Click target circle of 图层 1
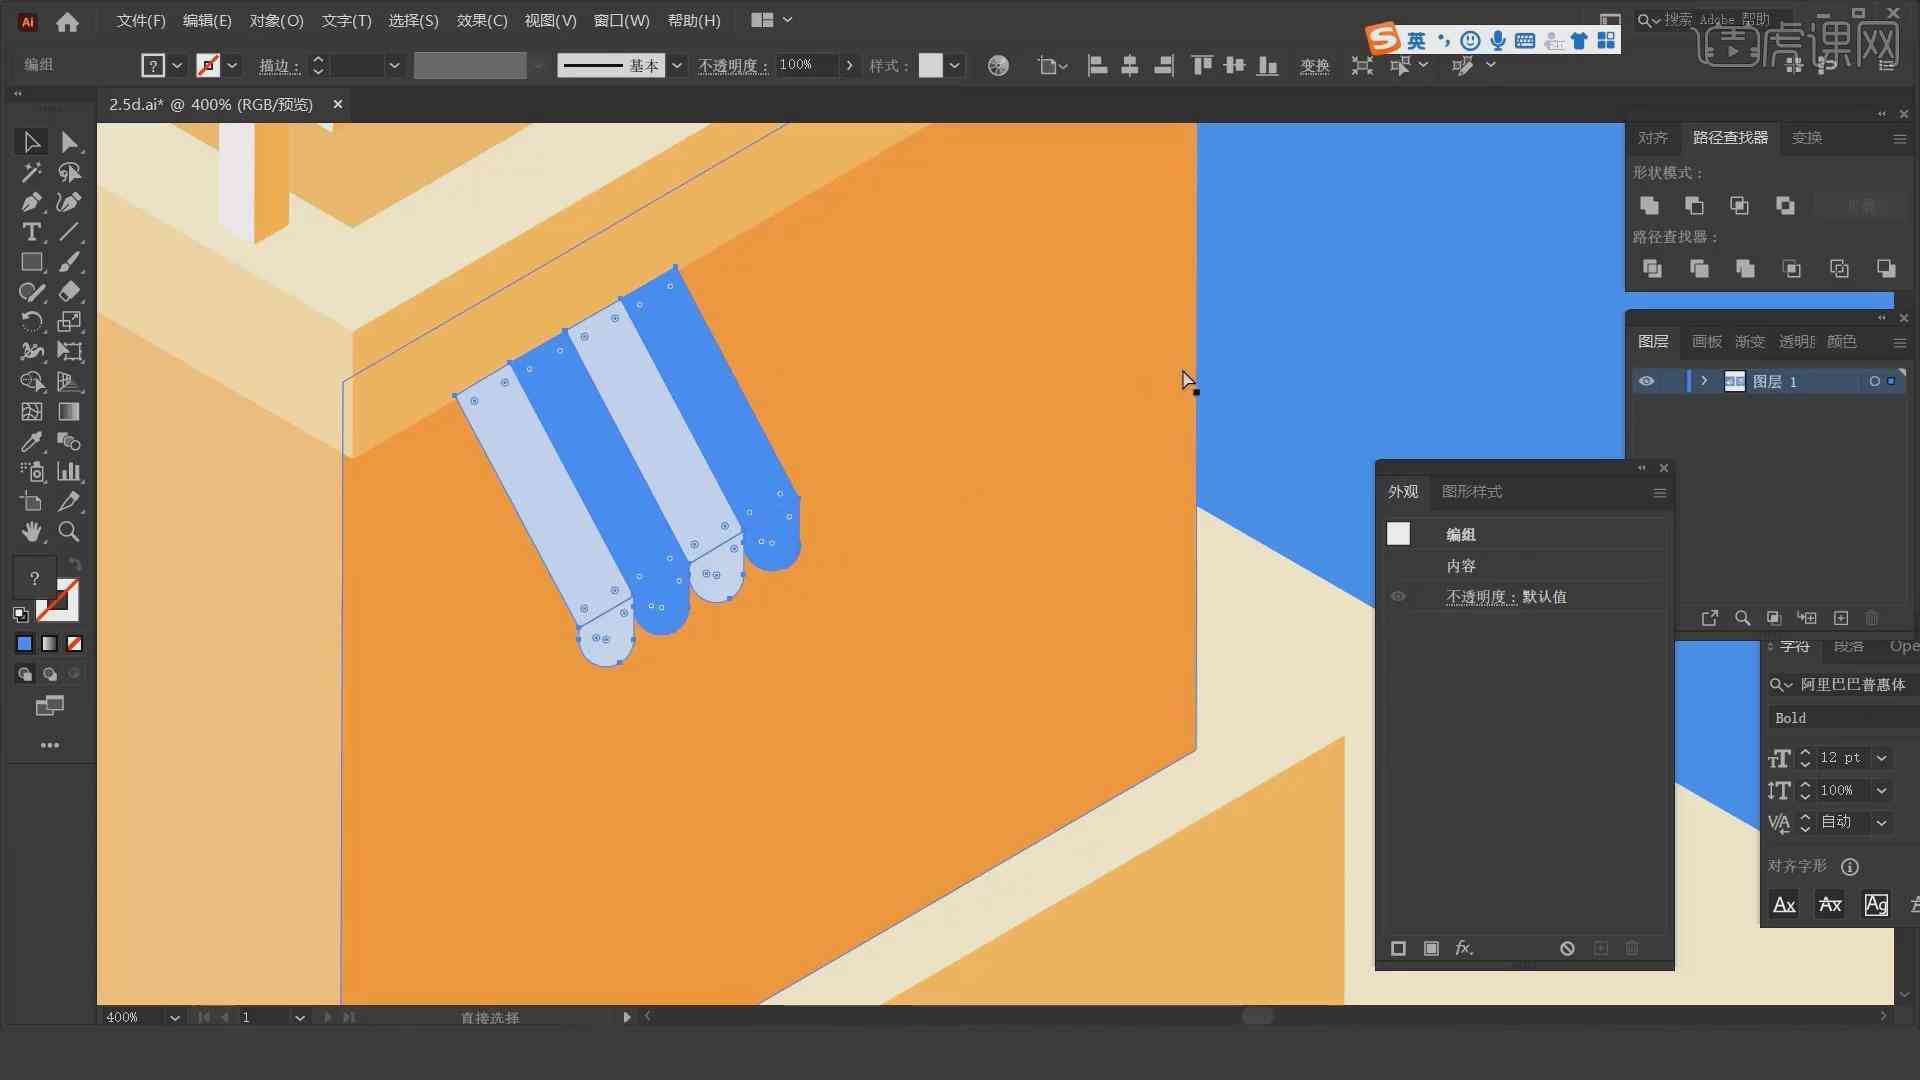The image size is (1920, 1080). pyautogui.click(x=1874, y=381)
